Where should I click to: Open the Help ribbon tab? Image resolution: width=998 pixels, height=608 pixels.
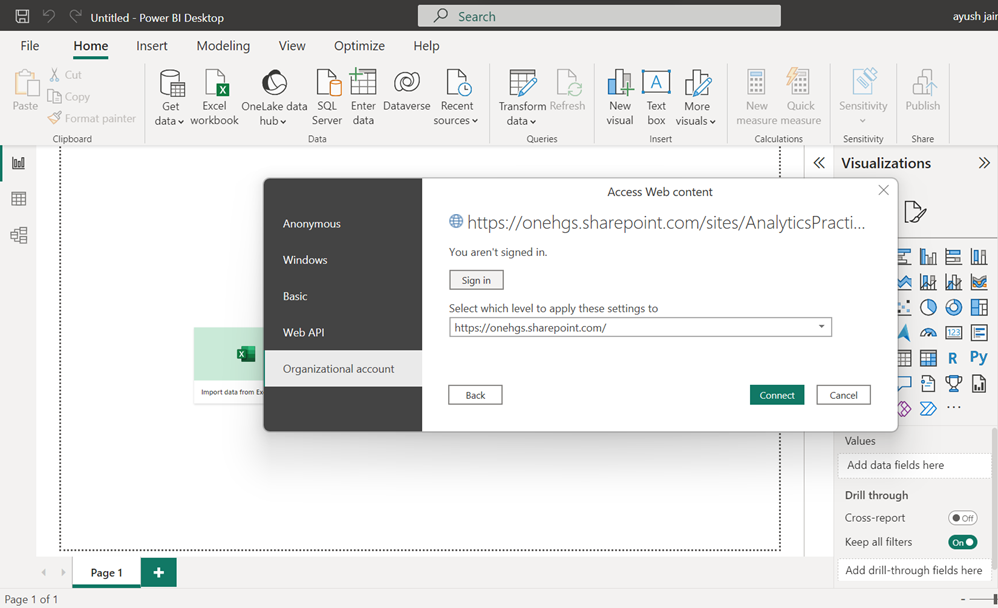pos(426,46)
